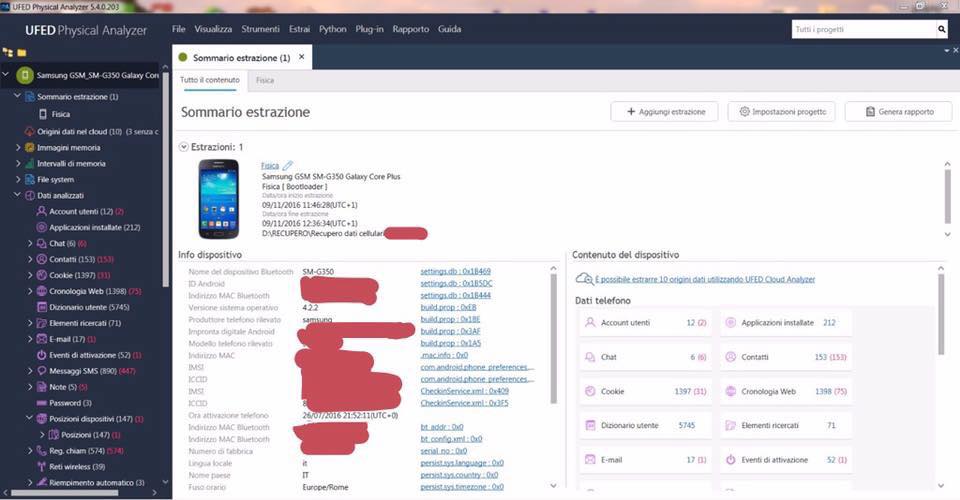Expand Intervalli di memoria tree node
Screen dimensions: 960x500
point(18,163)
